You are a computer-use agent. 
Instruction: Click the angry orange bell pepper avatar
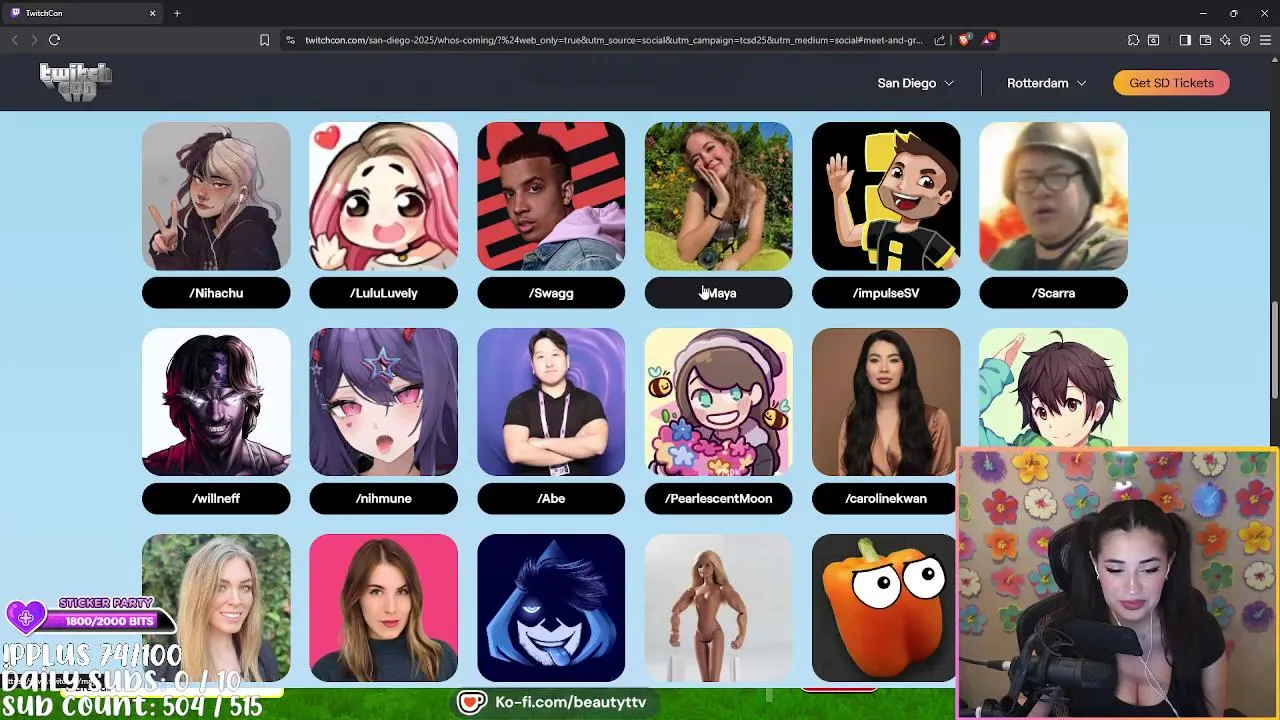tap(884, 608)
